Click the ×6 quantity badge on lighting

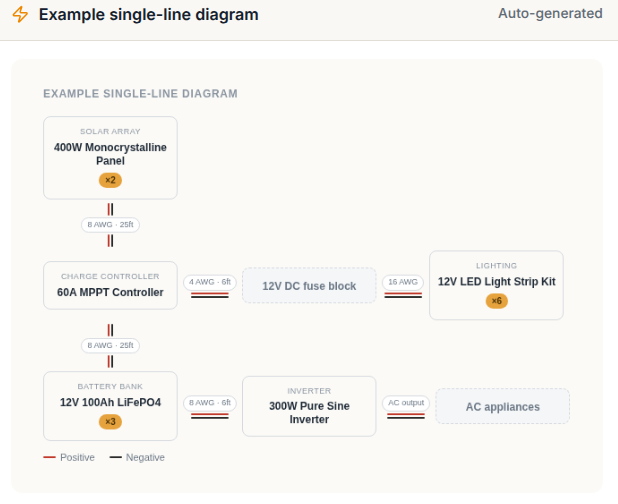[x=497, y=301]
